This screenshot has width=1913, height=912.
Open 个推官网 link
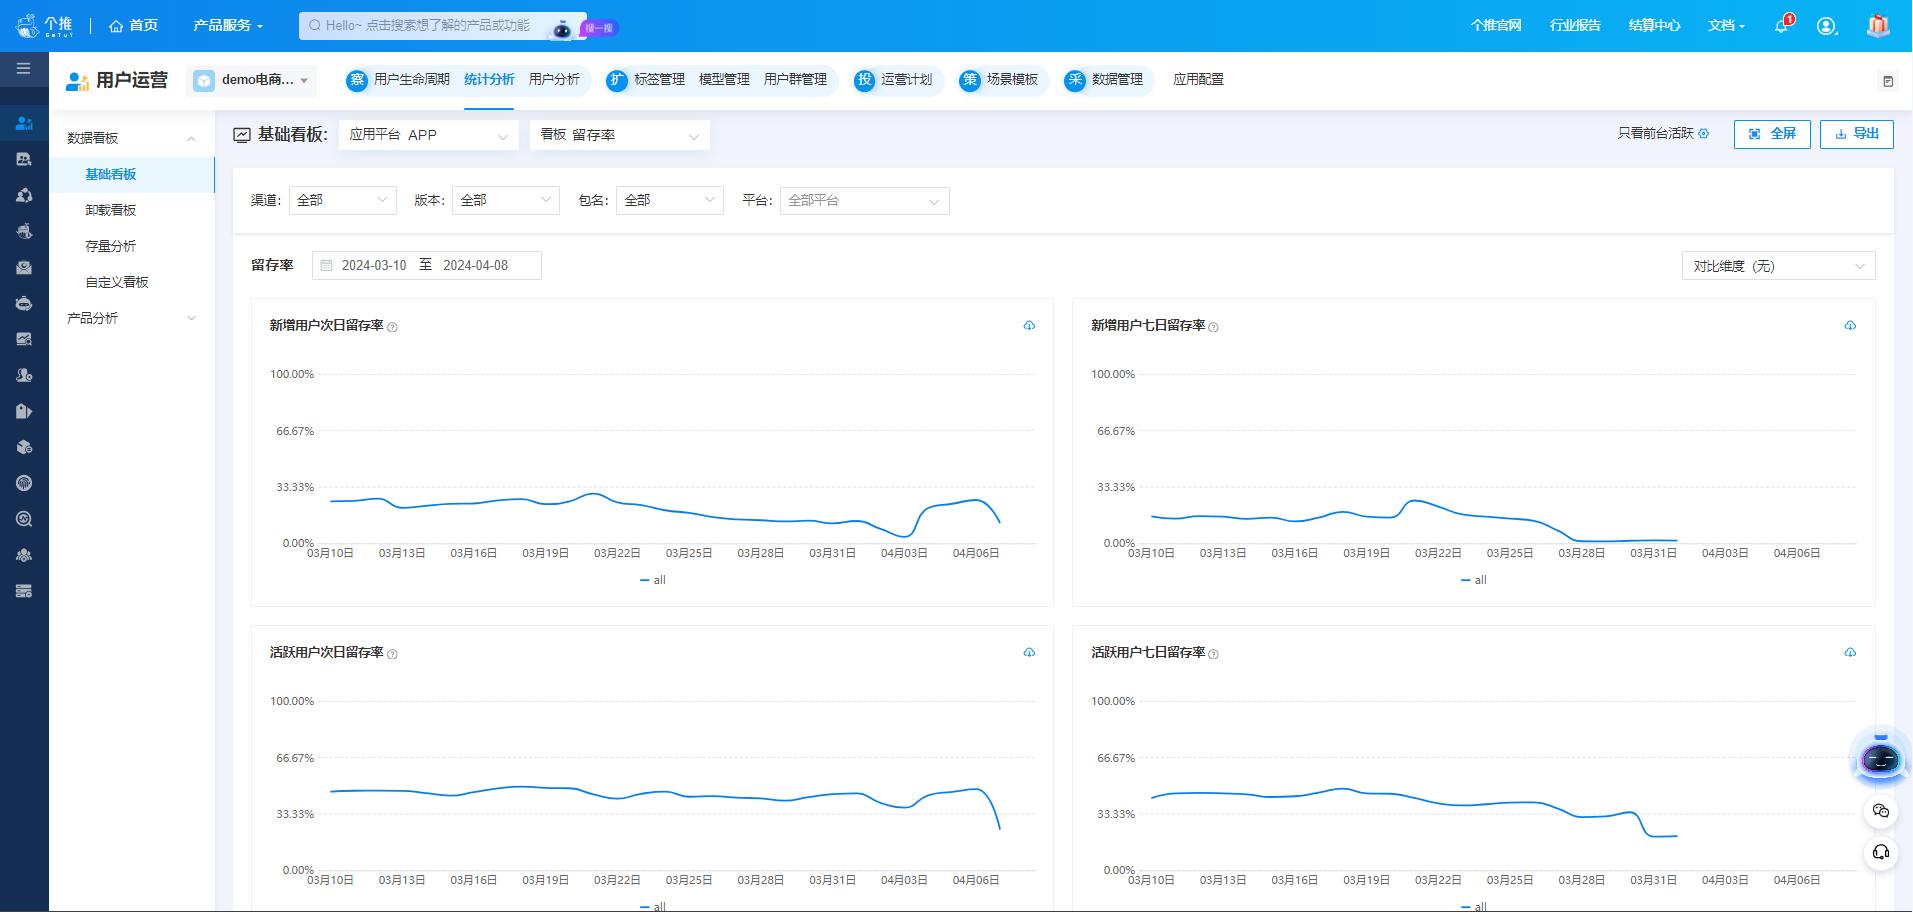pyautogui.click(x=1496, y=26)
